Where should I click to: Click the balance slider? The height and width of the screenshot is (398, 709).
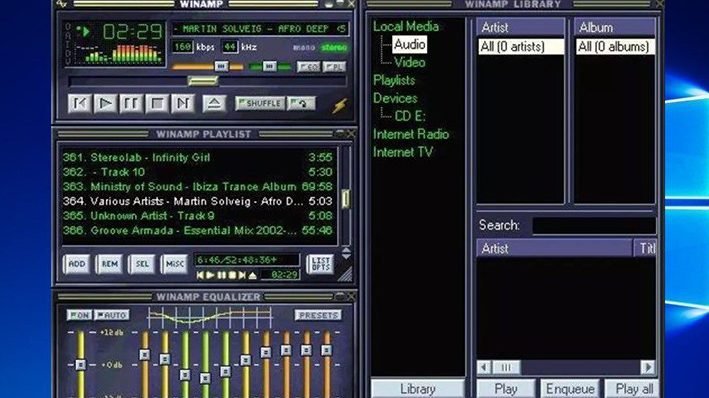[x=271, y=67]
